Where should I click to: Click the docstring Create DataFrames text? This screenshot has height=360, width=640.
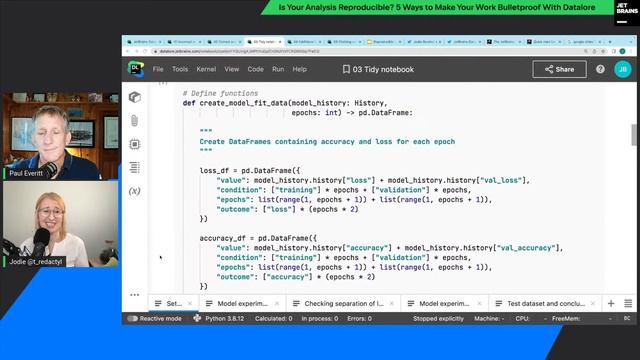point(327,142)
